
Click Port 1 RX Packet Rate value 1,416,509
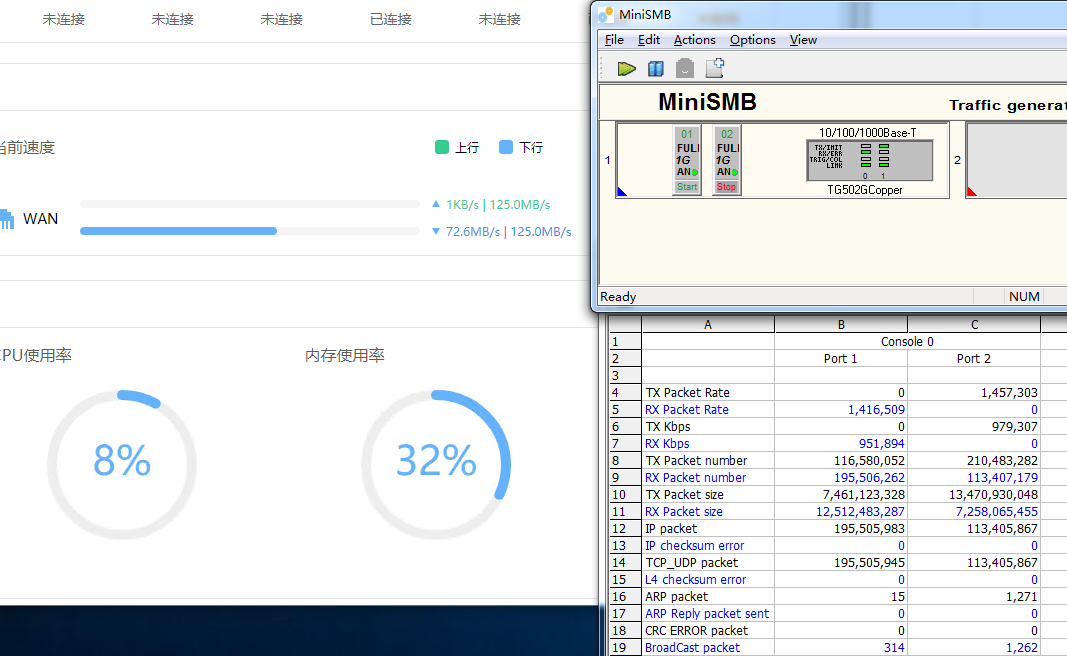tap(876, 410)
